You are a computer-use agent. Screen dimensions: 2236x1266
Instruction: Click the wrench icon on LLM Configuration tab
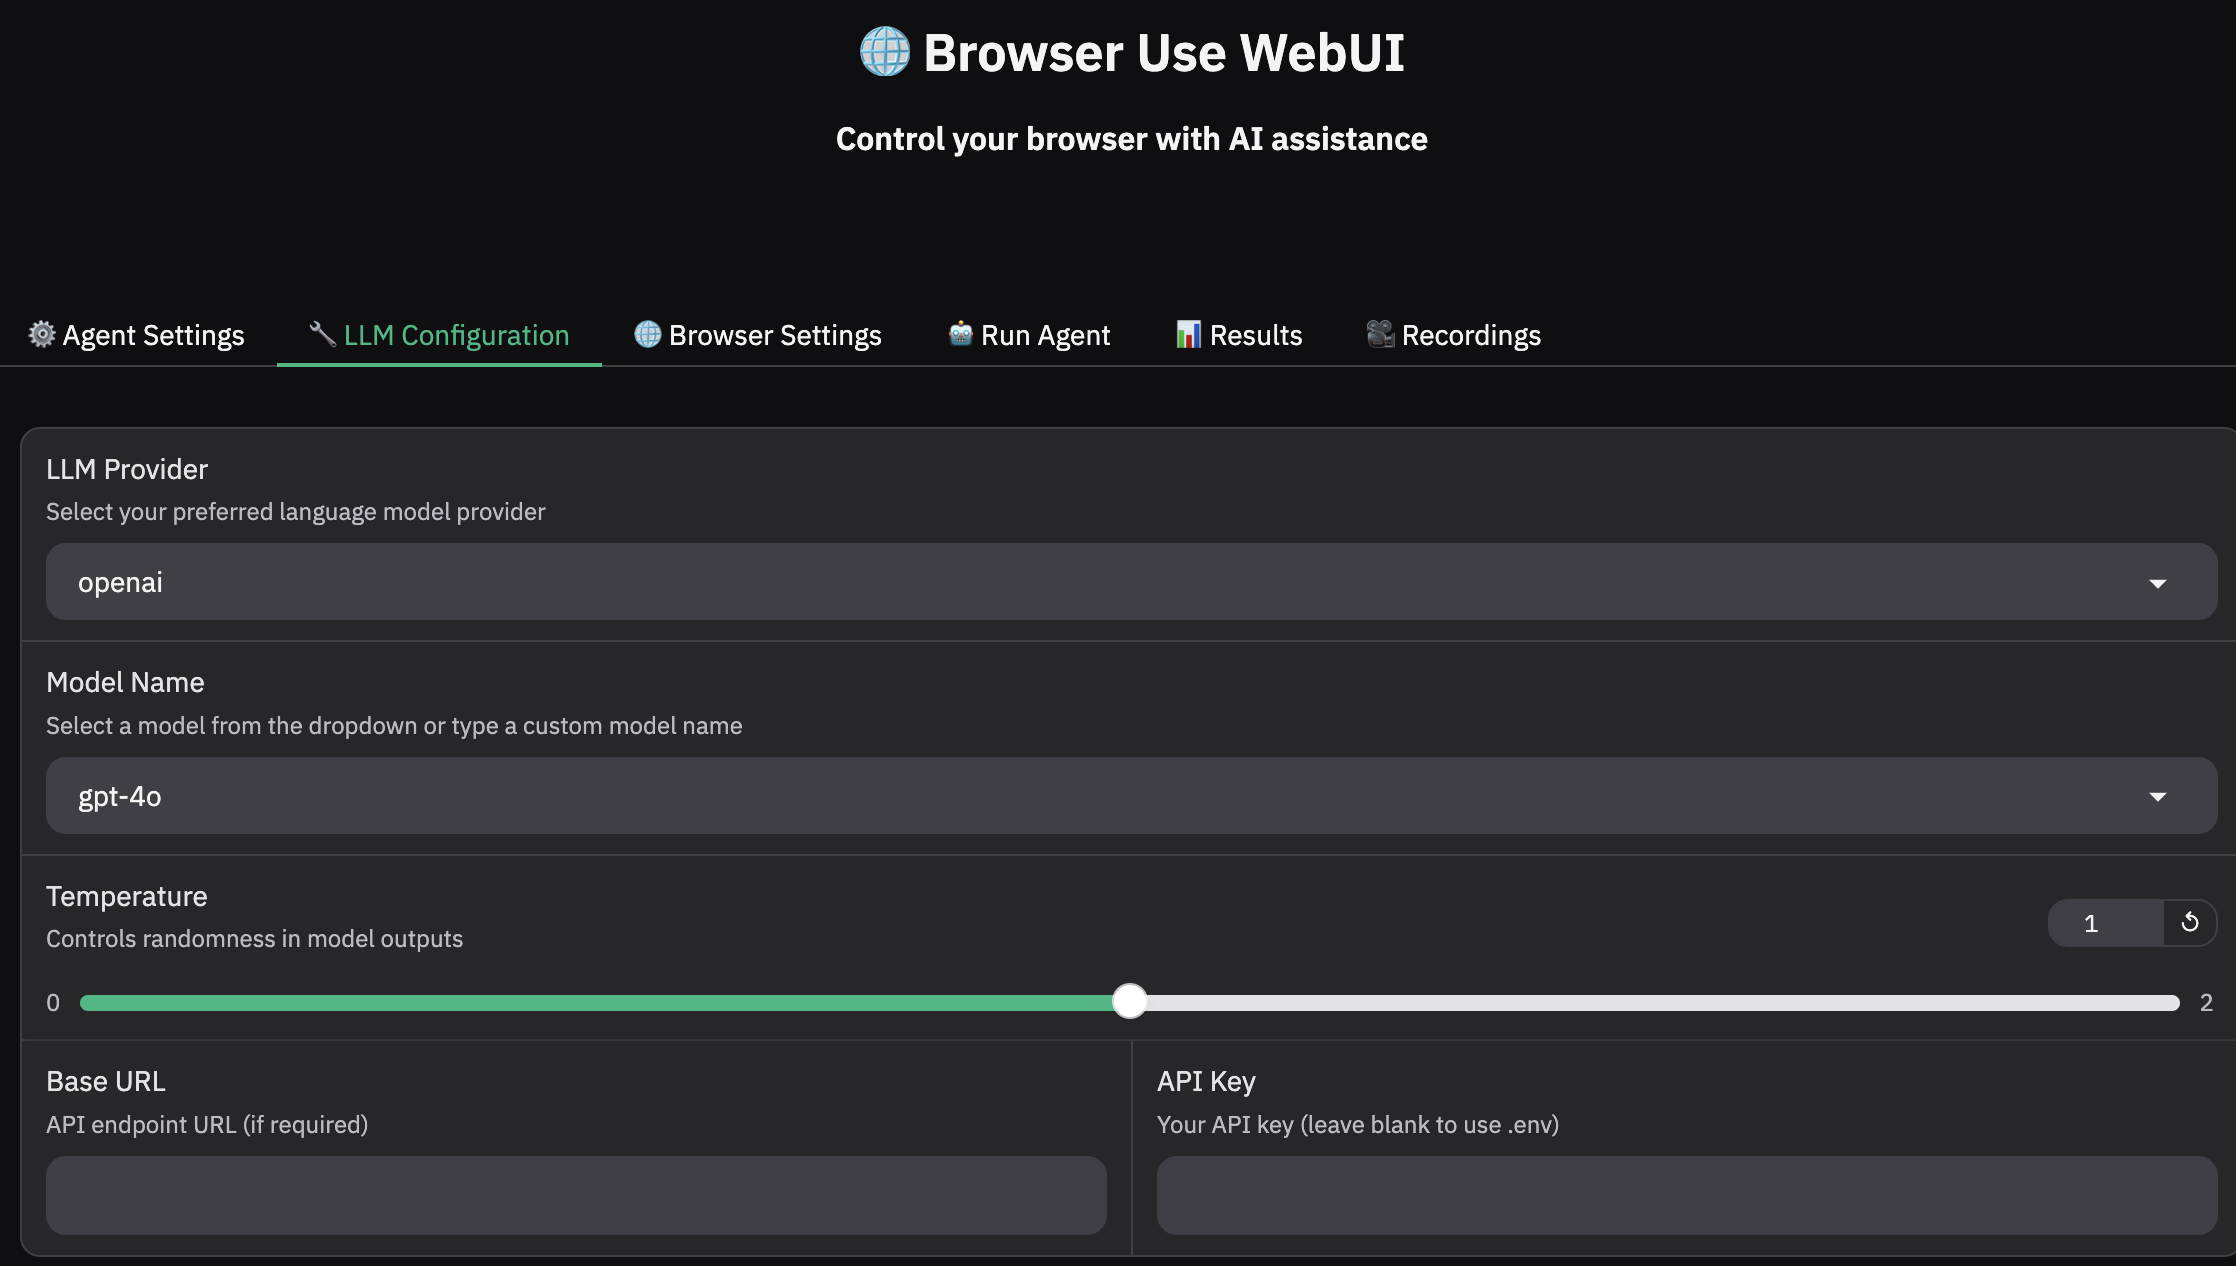coord(322,334)
